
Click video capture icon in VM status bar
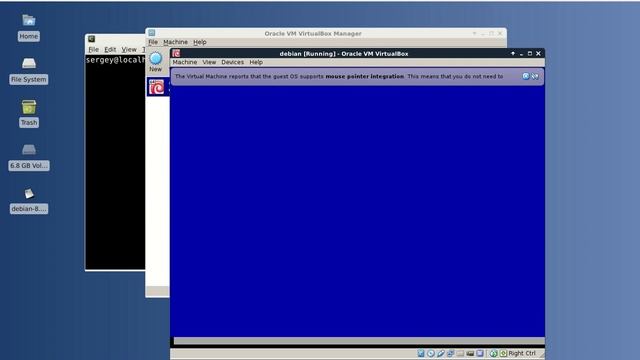pos(470,353)
